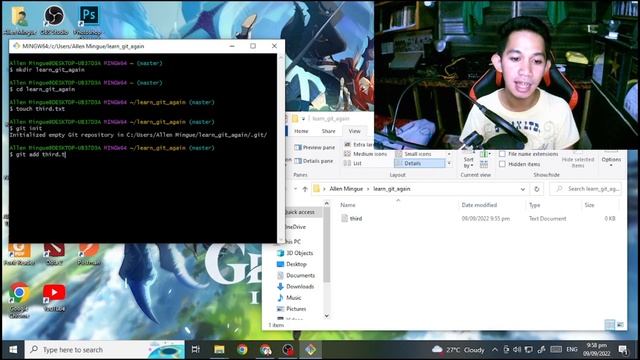
Task: Select the View ribbon tab
Action: pos(354,131)
